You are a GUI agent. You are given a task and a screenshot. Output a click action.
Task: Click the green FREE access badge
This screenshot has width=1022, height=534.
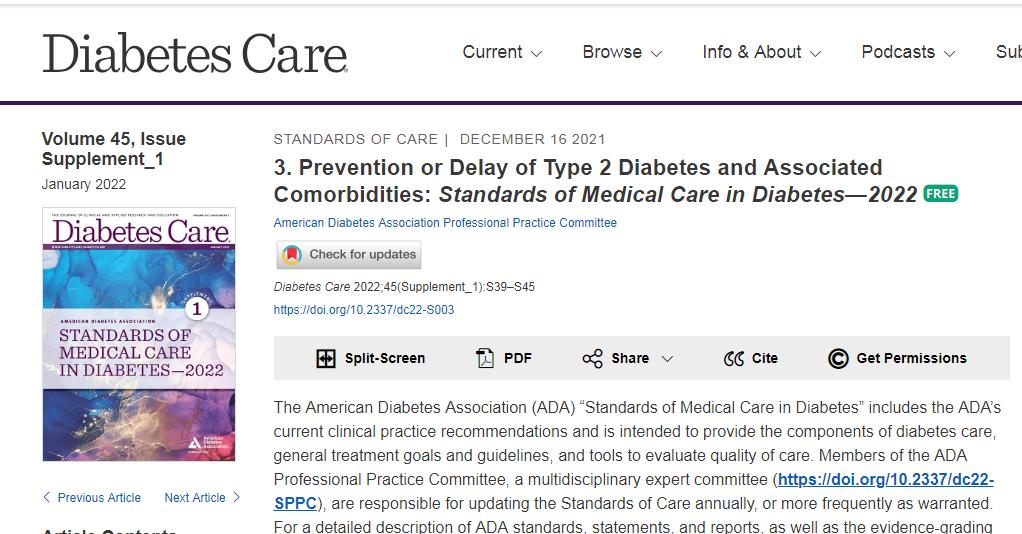[940, 193]
